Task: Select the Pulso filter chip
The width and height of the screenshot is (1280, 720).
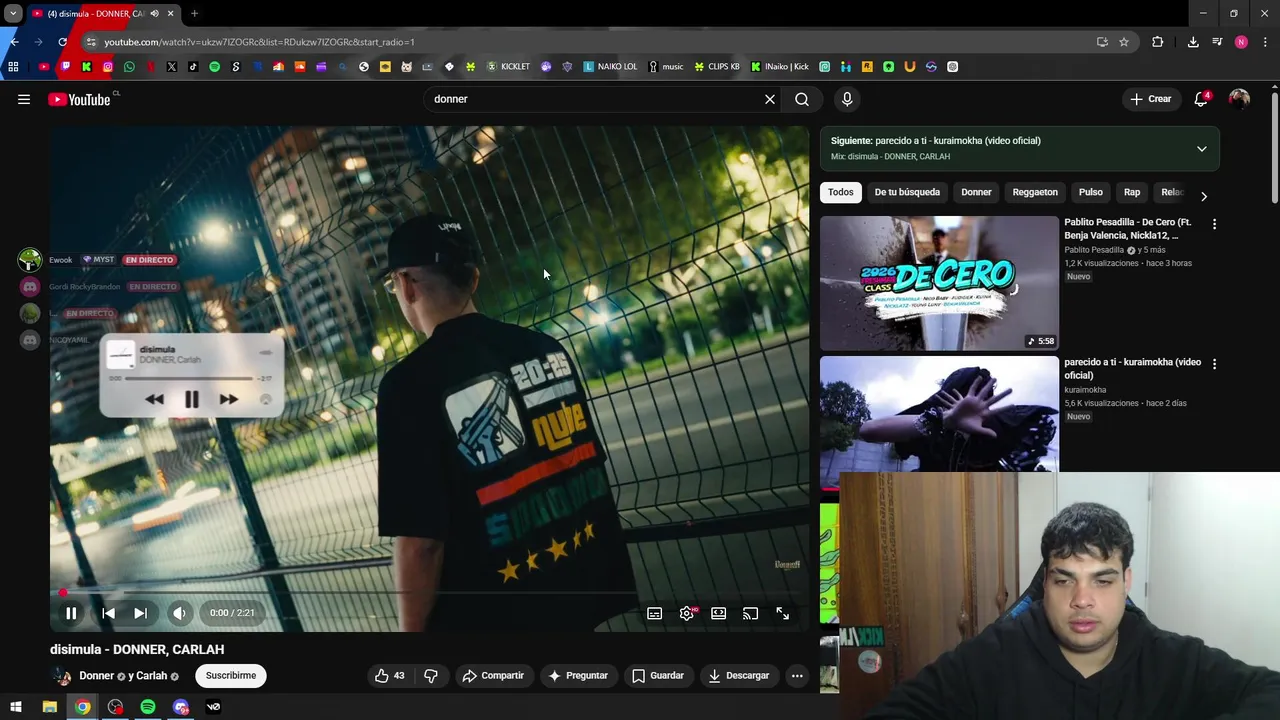Action: click(1091, 192)
